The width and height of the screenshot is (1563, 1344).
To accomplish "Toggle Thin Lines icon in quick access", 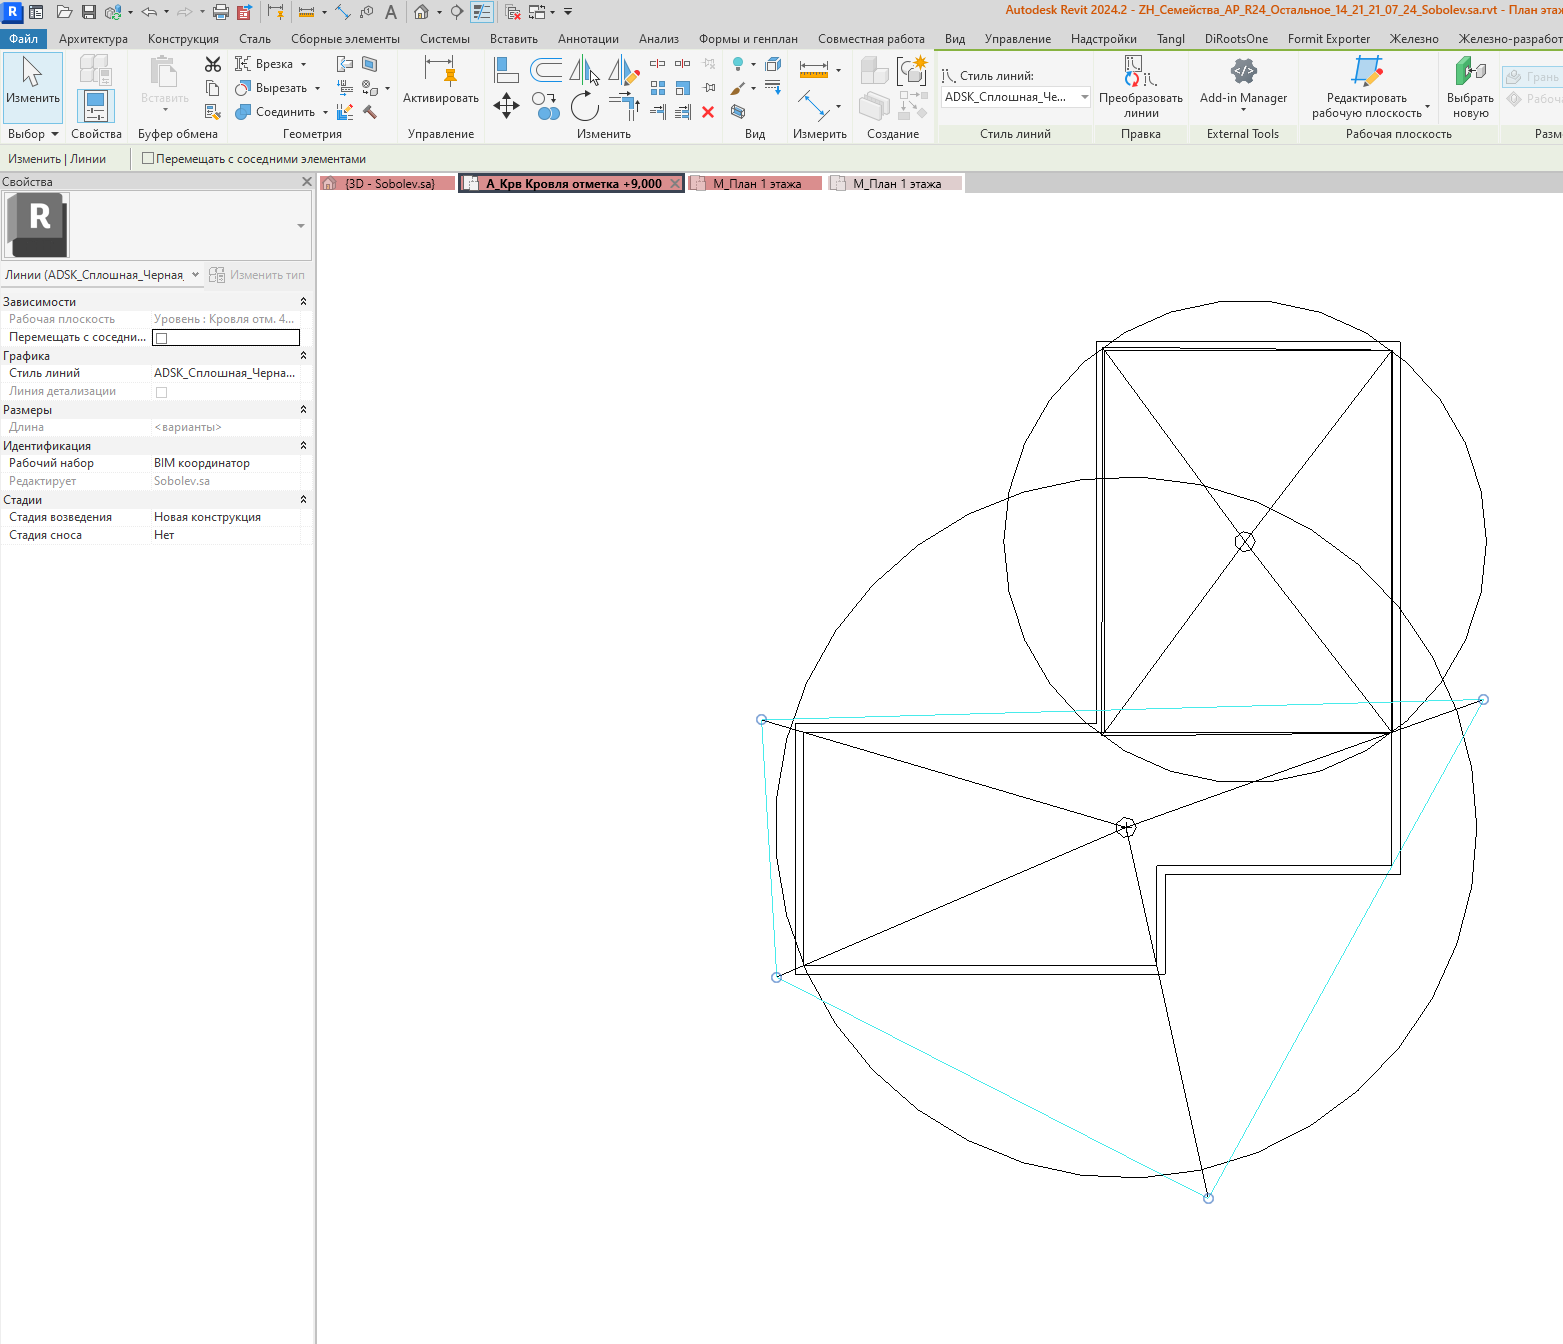I will pos(482,12).
